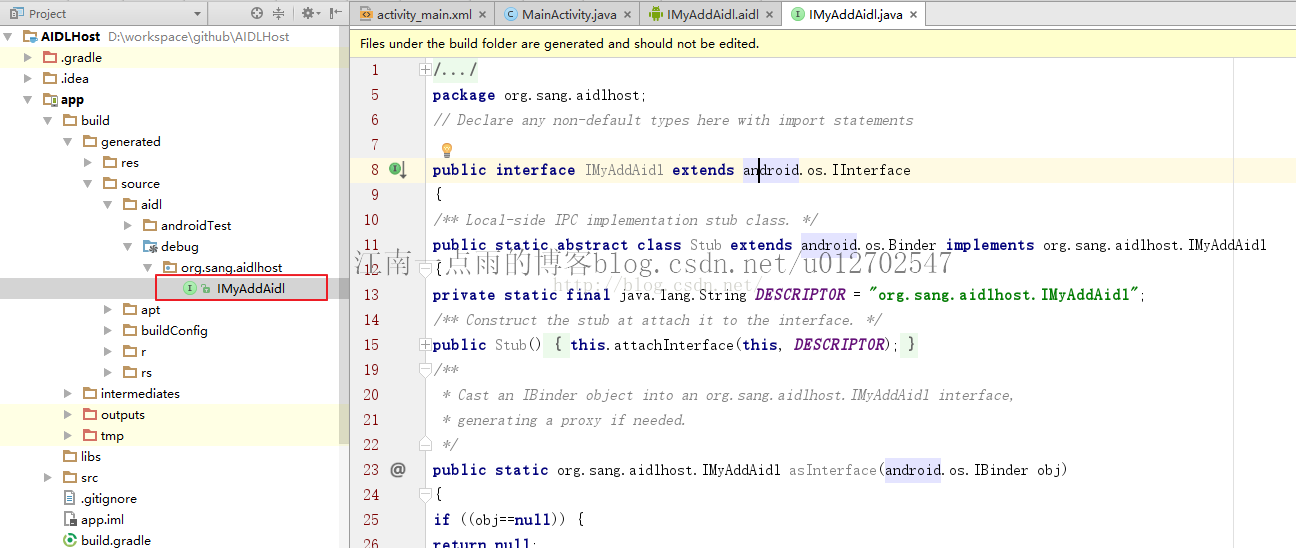1296x548 pixels.
Task: Switch to the IMyAddAidl.aidl tab
Action: click(712, 15)
